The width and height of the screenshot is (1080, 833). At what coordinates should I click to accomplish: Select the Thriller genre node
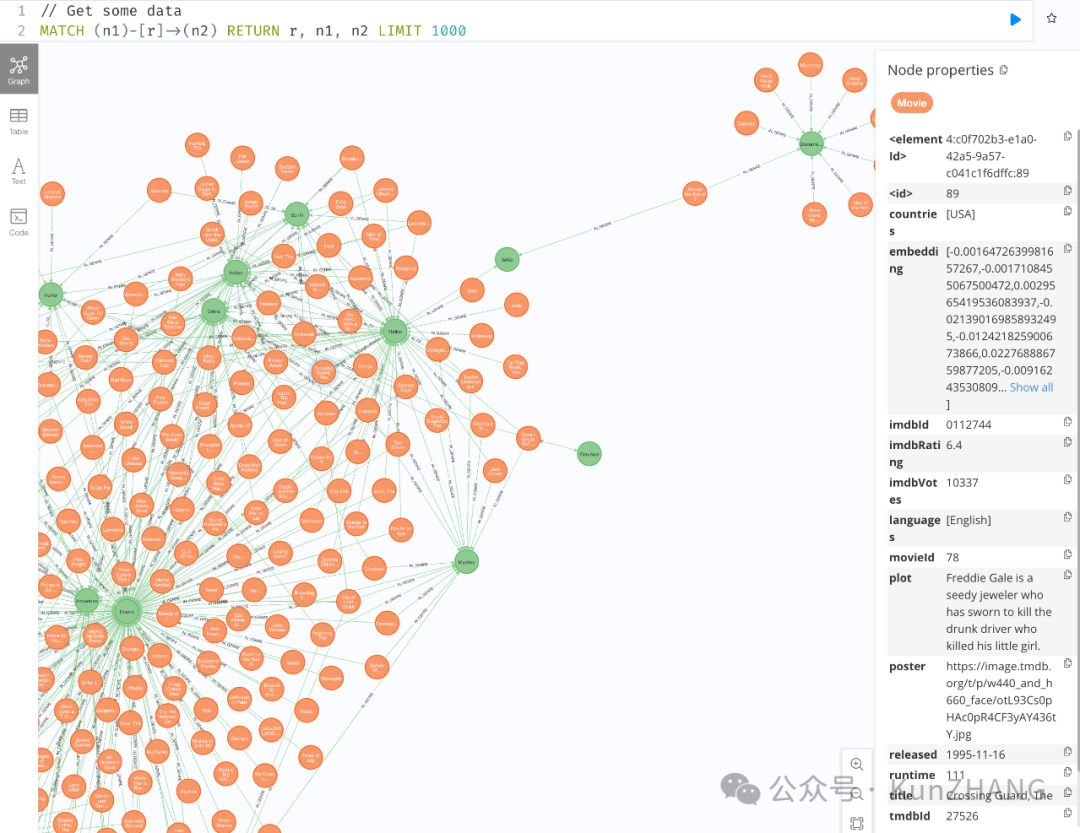point(395,331)
